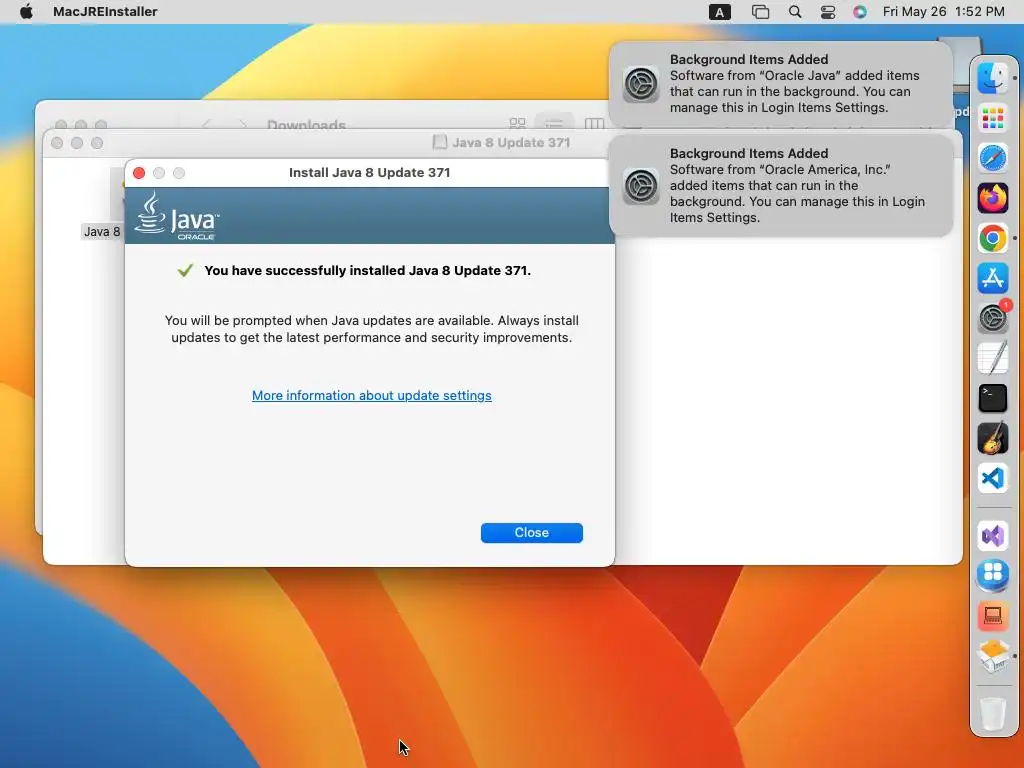Launch GarageBand from the Dock

pos(993,438)
